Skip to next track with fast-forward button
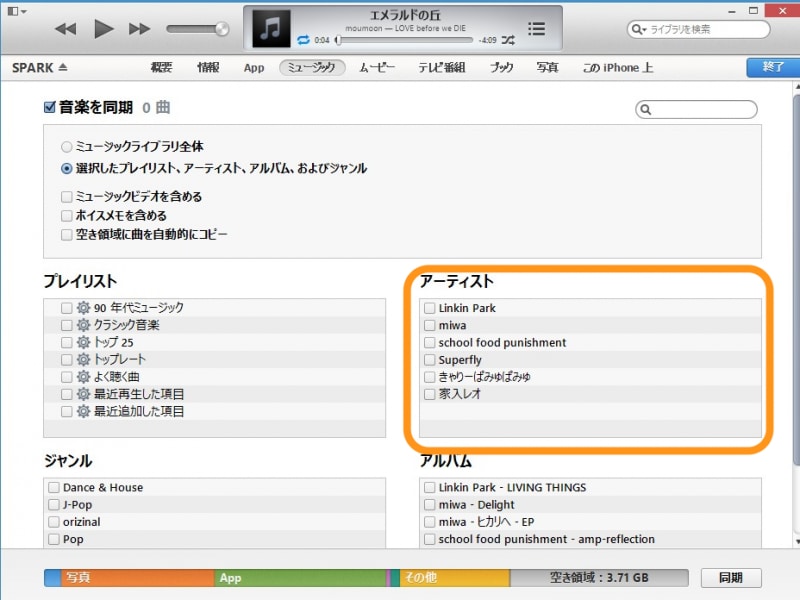The width and height of the screenshot is (800, 600). tap(139, 29)
